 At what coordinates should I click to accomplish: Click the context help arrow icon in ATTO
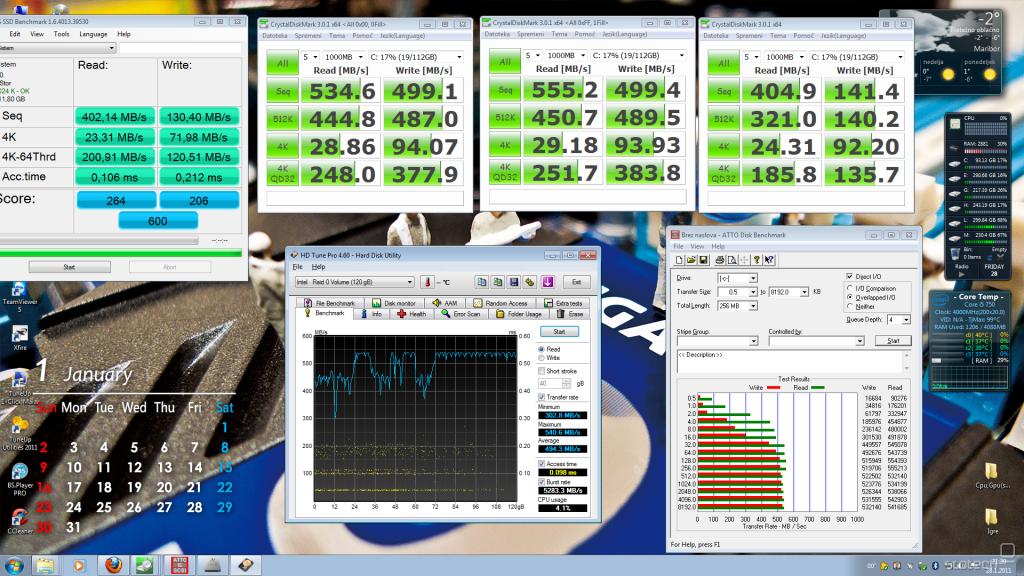pyautogui.click(x=769, y=260)
